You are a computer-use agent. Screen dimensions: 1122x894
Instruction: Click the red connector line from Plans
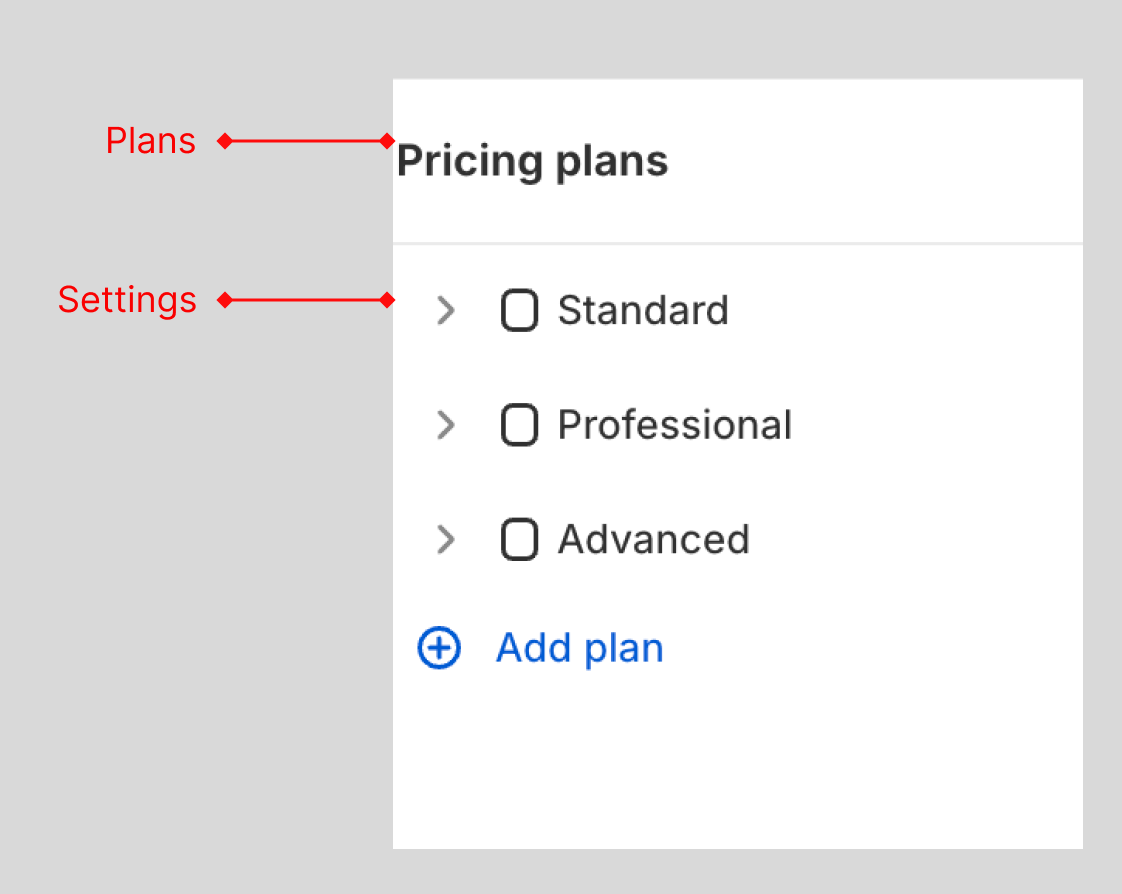click(x=306, y=141)
